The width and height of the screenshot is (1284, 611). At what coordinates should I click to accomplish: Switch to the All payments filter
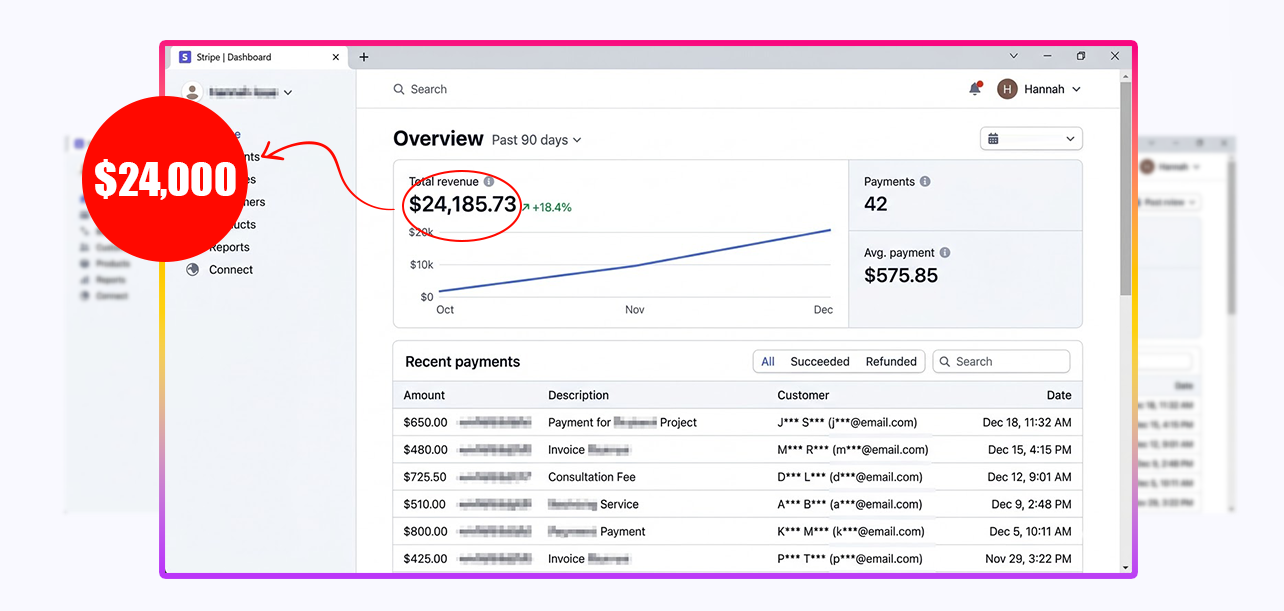(768, 362)
